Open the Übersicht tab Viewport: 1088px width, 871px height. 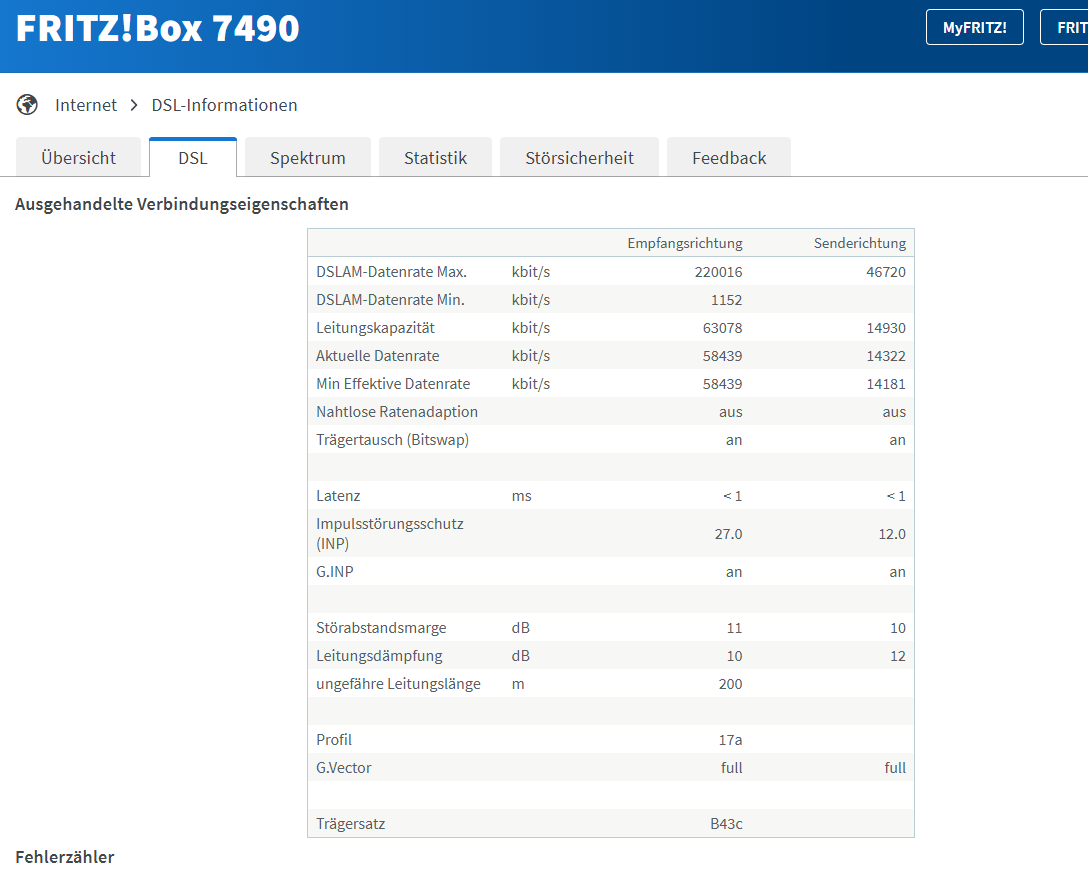point(78,158)
